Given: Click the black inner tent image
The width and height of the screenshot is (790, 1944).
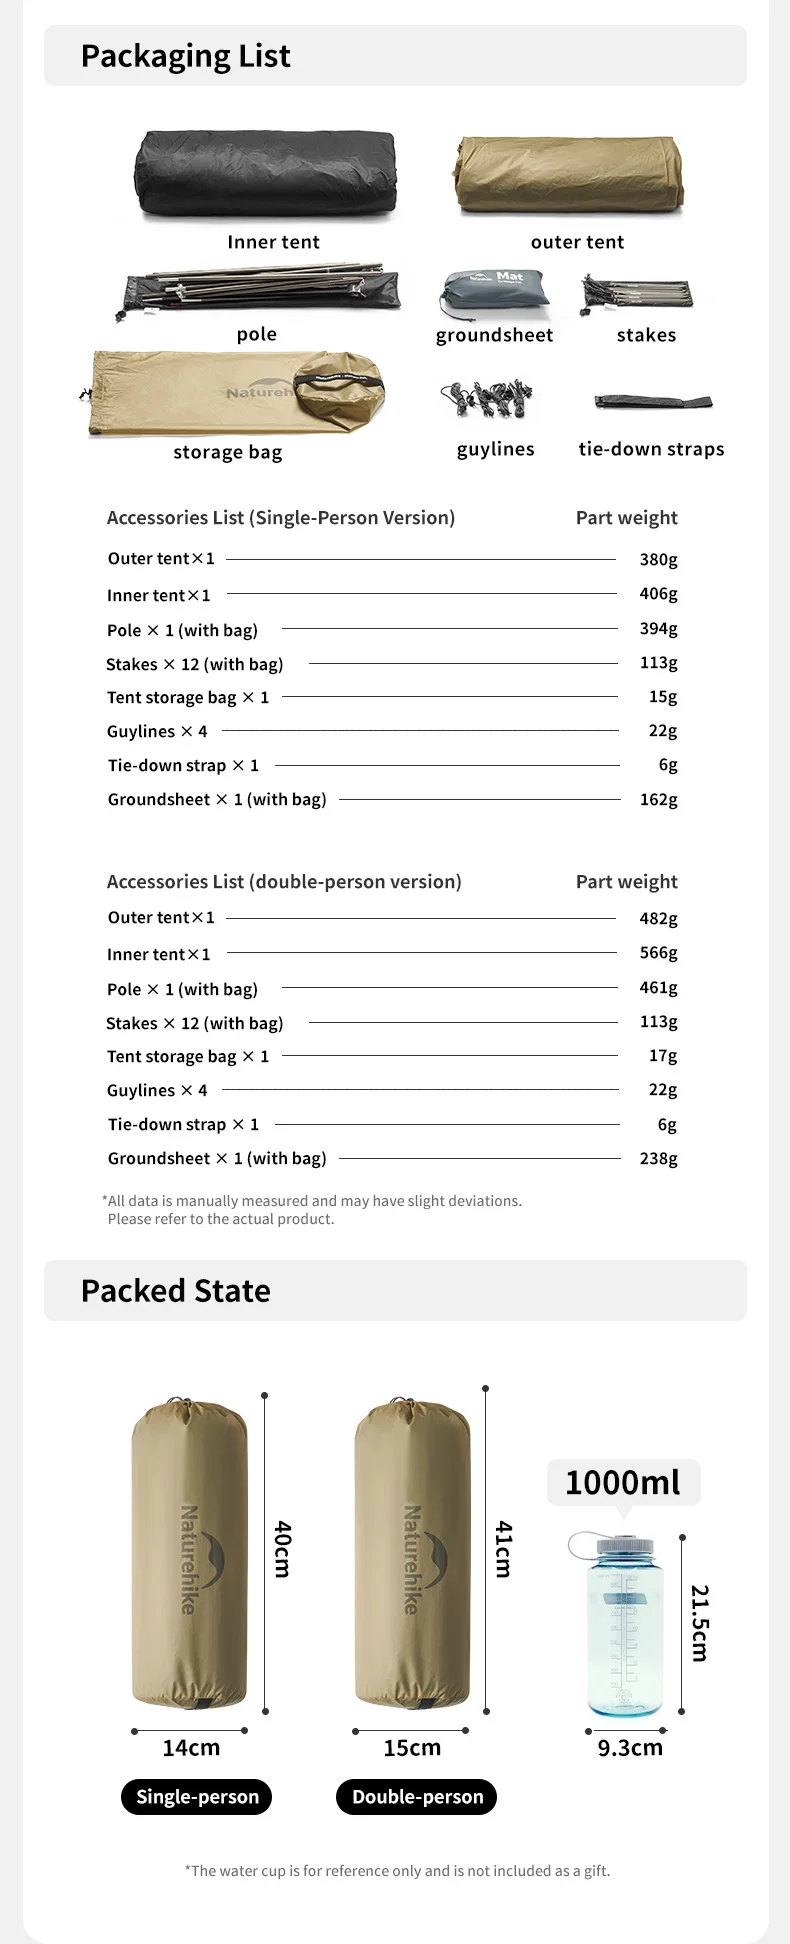Looking at the screenshot, I should click(x=266, y=174).
